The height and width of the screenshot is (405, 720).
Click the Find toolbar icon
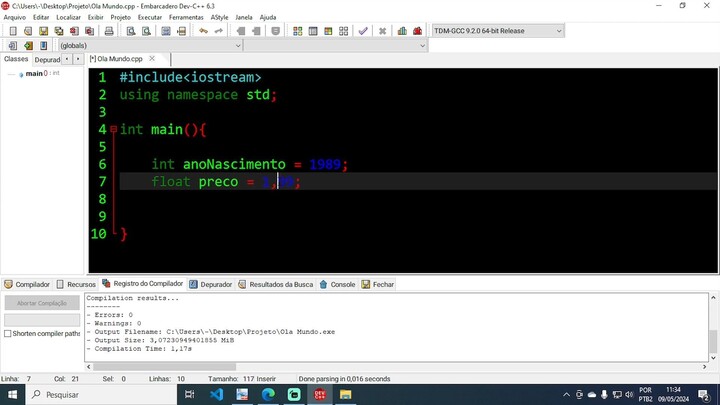131,31
